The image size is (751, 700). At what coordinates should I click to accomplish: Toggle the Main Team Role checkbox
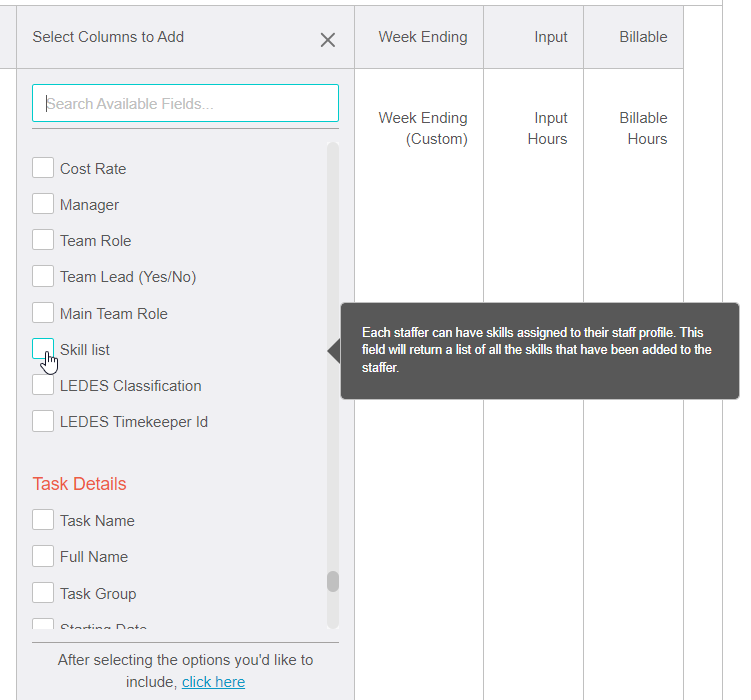(x=43, y=313)
